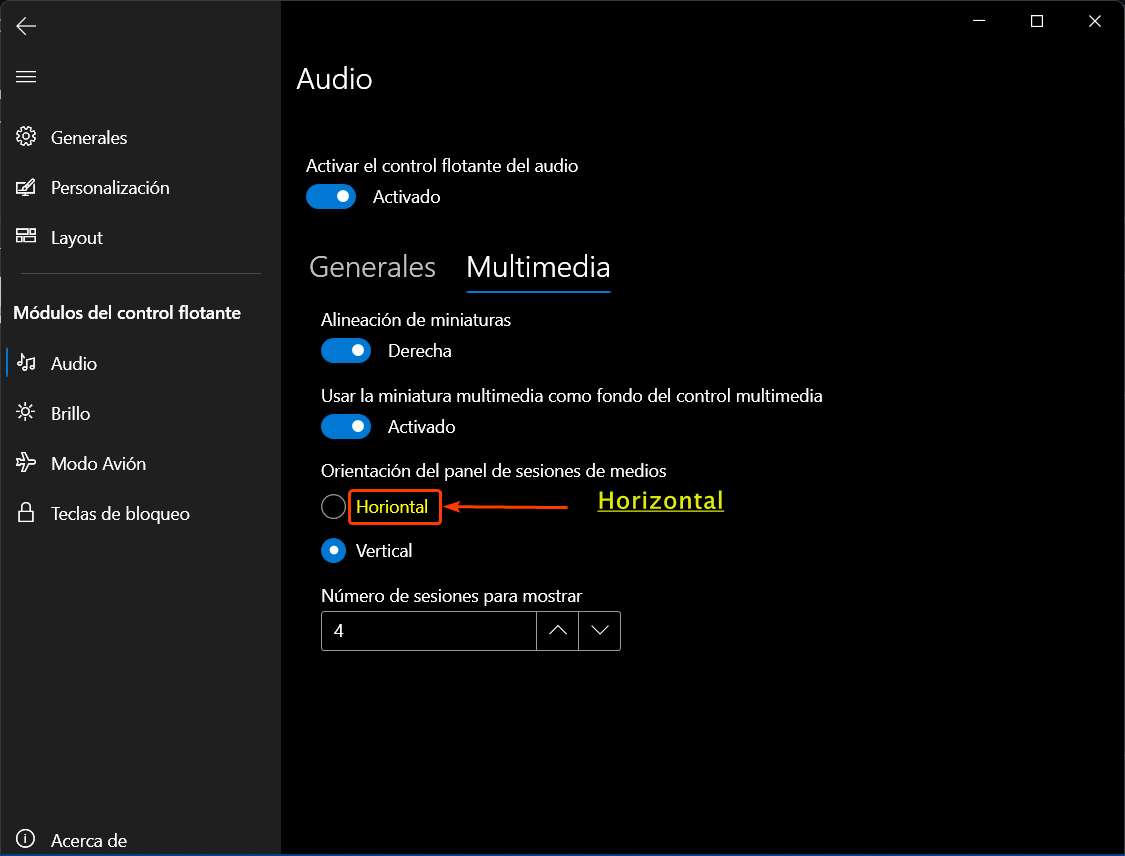Maximize the settings window
1125x856 pixels.
(1037, 21)
